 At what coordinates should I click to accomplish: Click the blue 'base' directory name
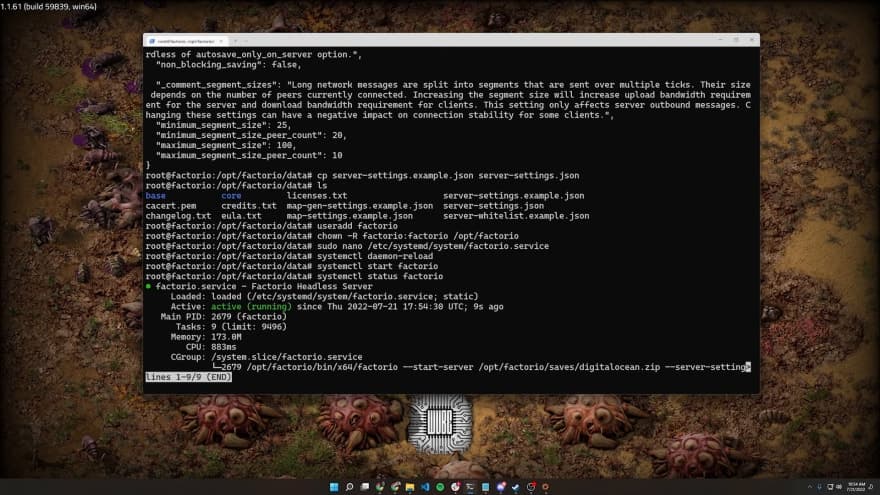[x=155, y=196]
